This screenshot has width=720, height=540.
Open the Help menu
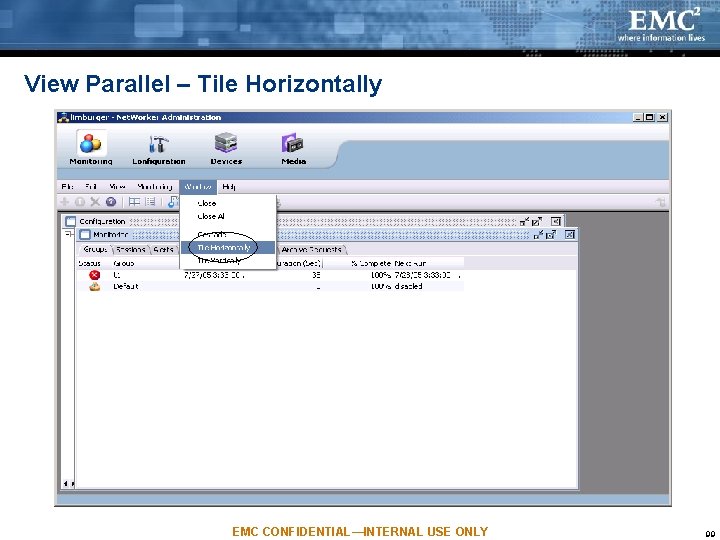click(229, 186)
